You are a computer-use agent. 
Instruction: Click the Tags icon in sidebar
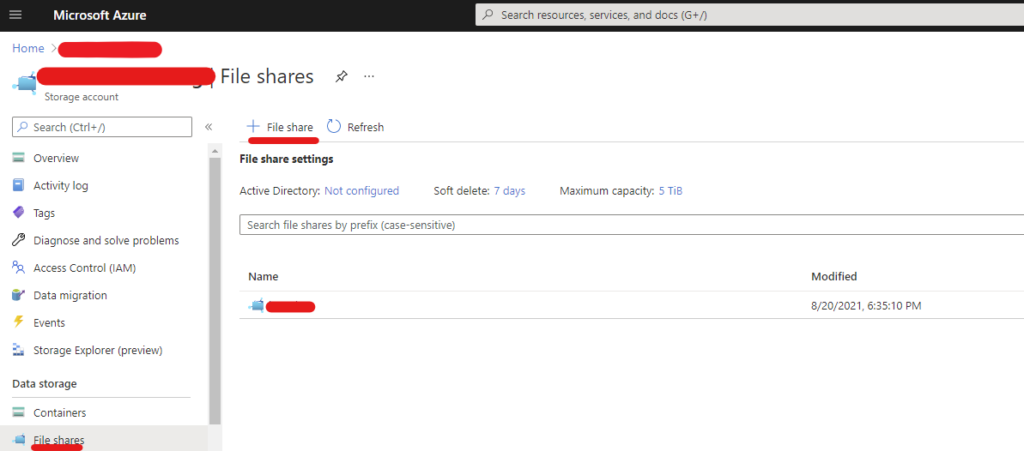[x=19, y=213]
